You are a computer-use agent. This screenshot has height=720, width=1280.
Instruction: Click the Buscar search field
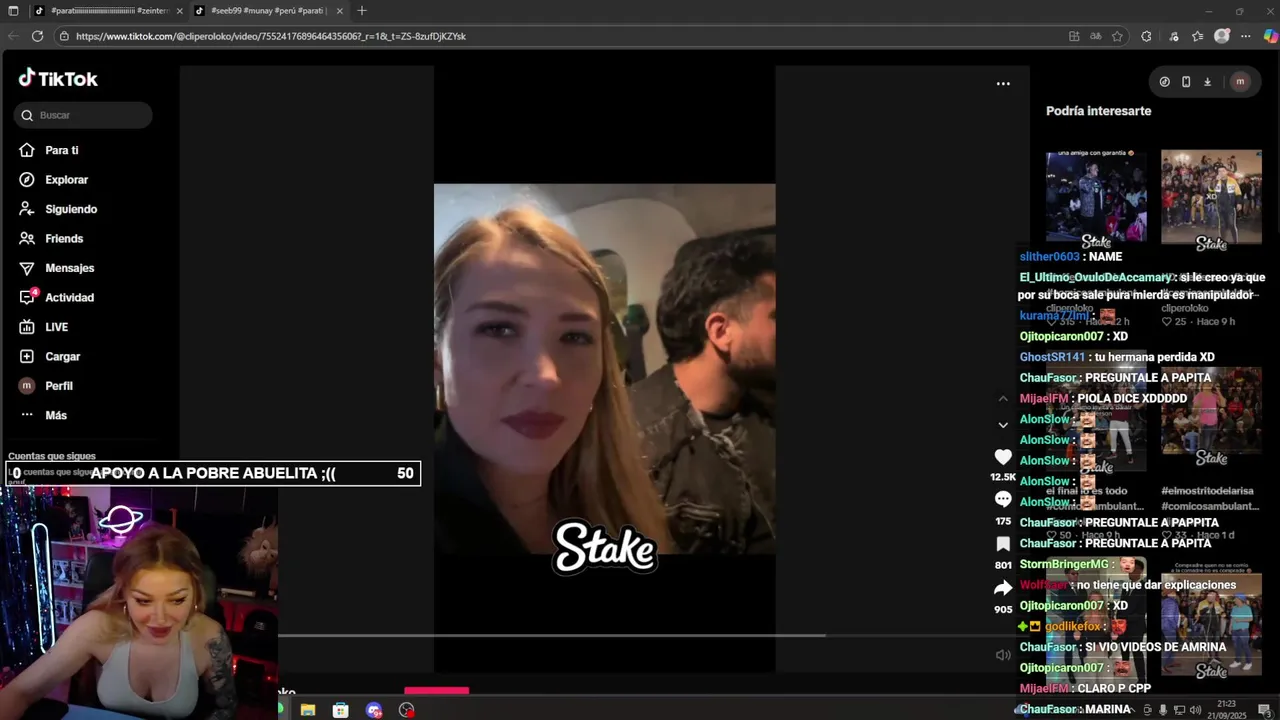(x=83, y=115)
